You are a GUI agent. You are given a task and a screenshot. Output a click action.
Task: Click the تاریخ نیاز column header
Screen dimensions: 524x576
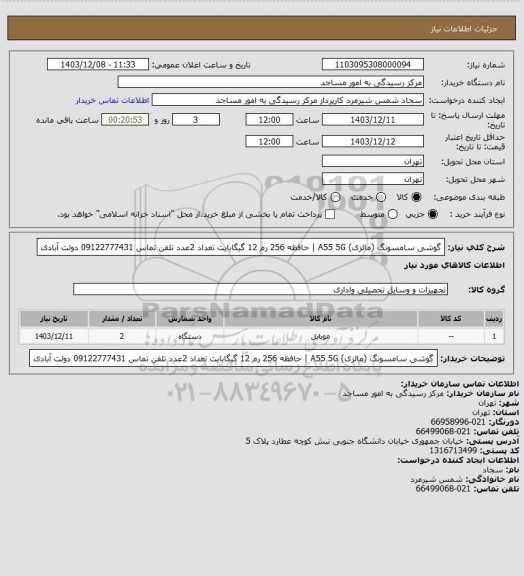coord(54,319)
